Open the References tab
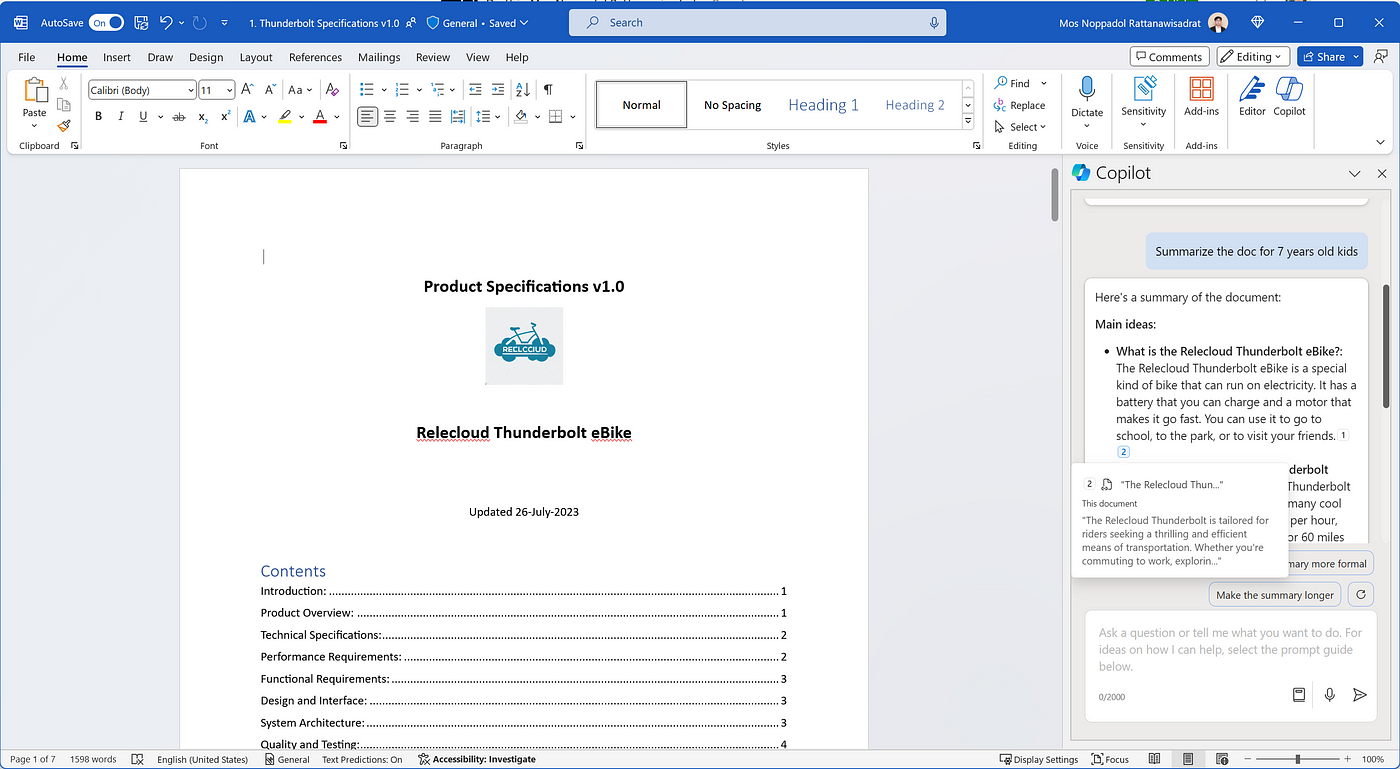Image resolution: width=1400 pixels, height=769 pixels. pyautogui.click(x=315, y=57)
